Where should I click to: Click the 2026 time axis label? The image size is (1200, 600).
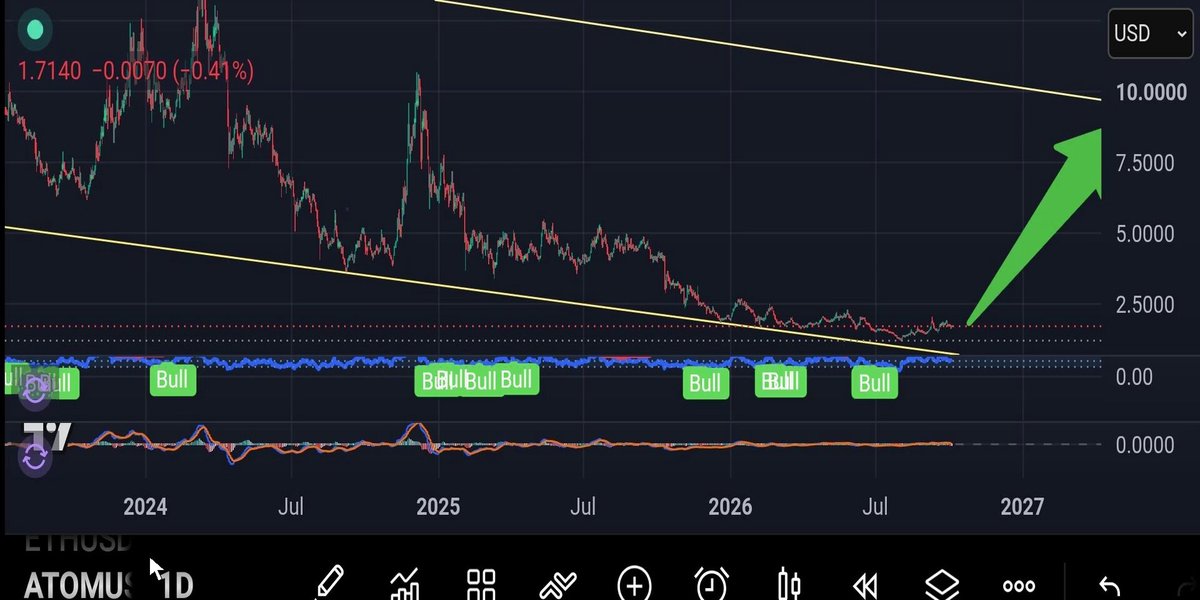[x=730, y=506]
